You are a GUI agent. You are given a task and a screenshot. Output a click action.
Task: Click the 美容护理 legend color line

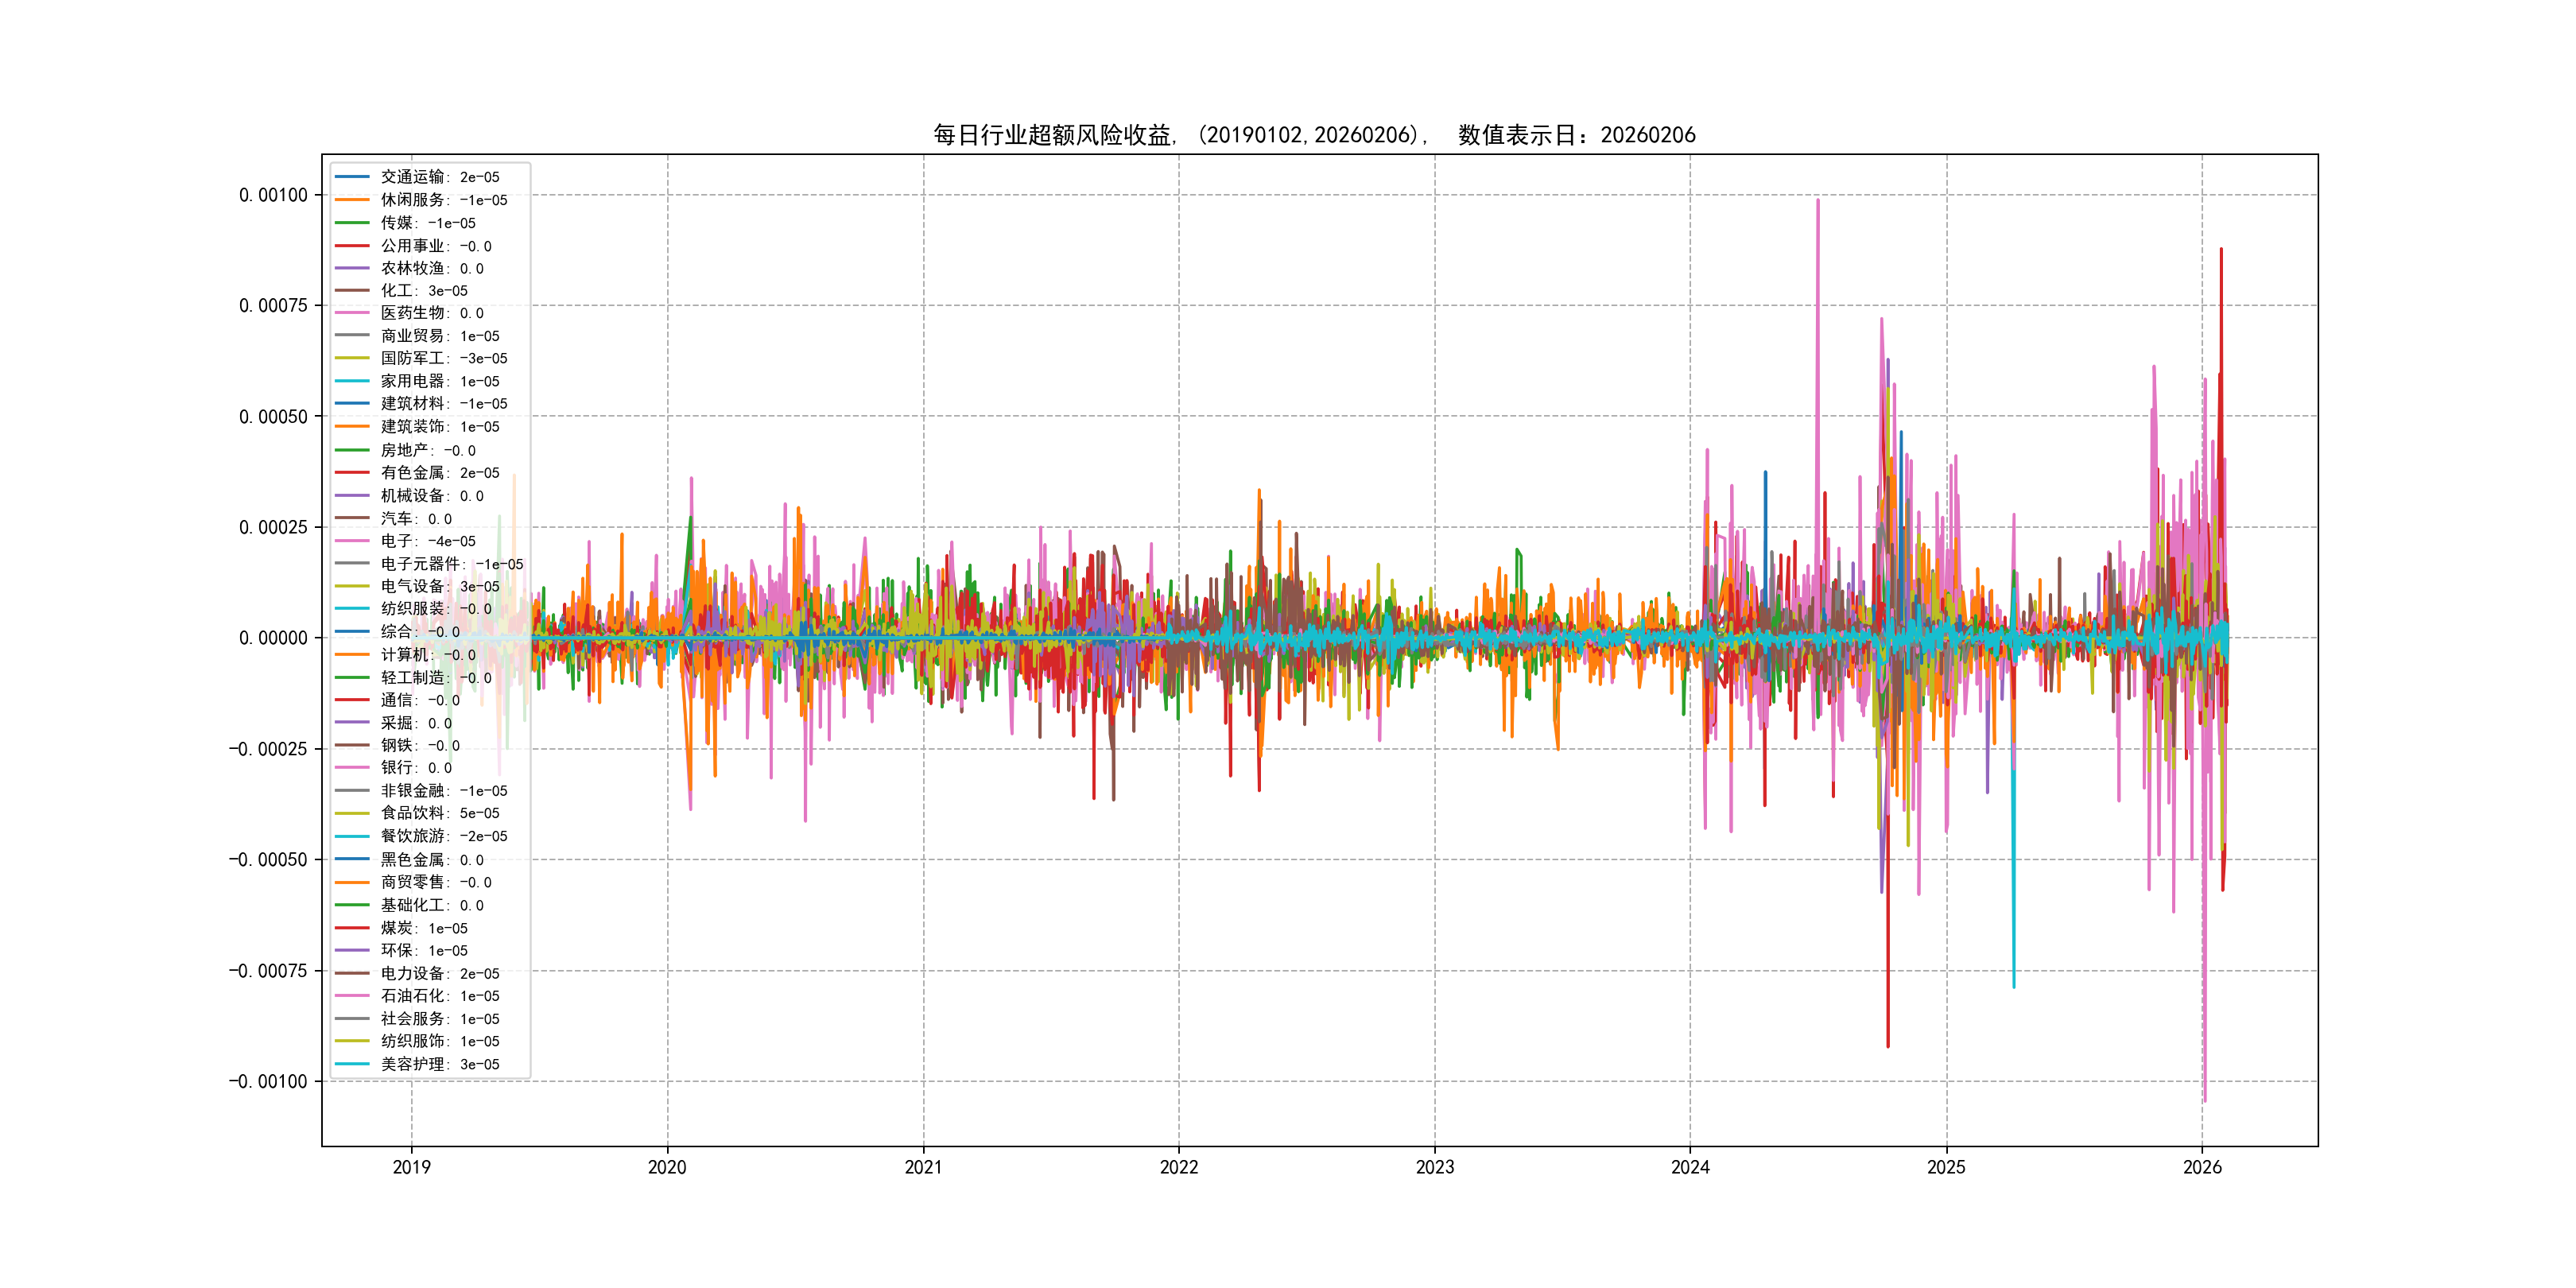pyautogui.click(x=352, y=1064)
